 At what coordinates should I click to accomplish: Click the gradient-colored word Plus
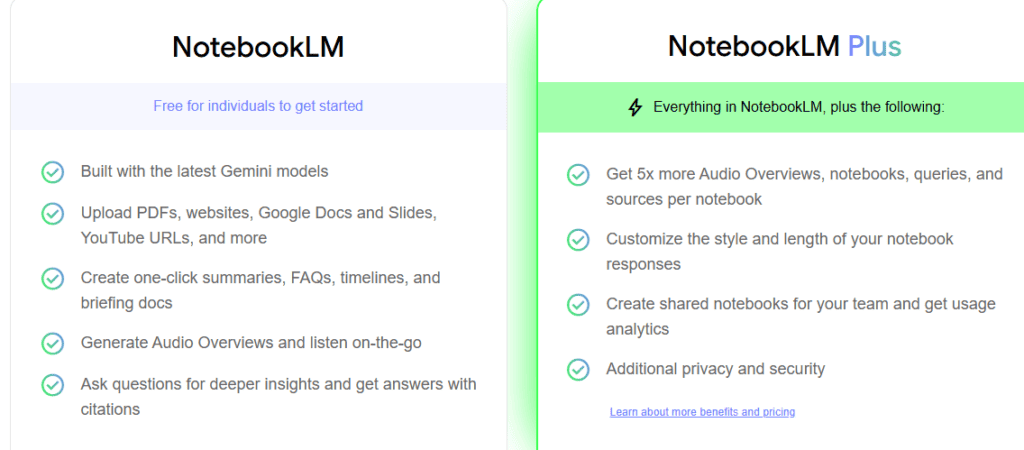click(874, 46)
